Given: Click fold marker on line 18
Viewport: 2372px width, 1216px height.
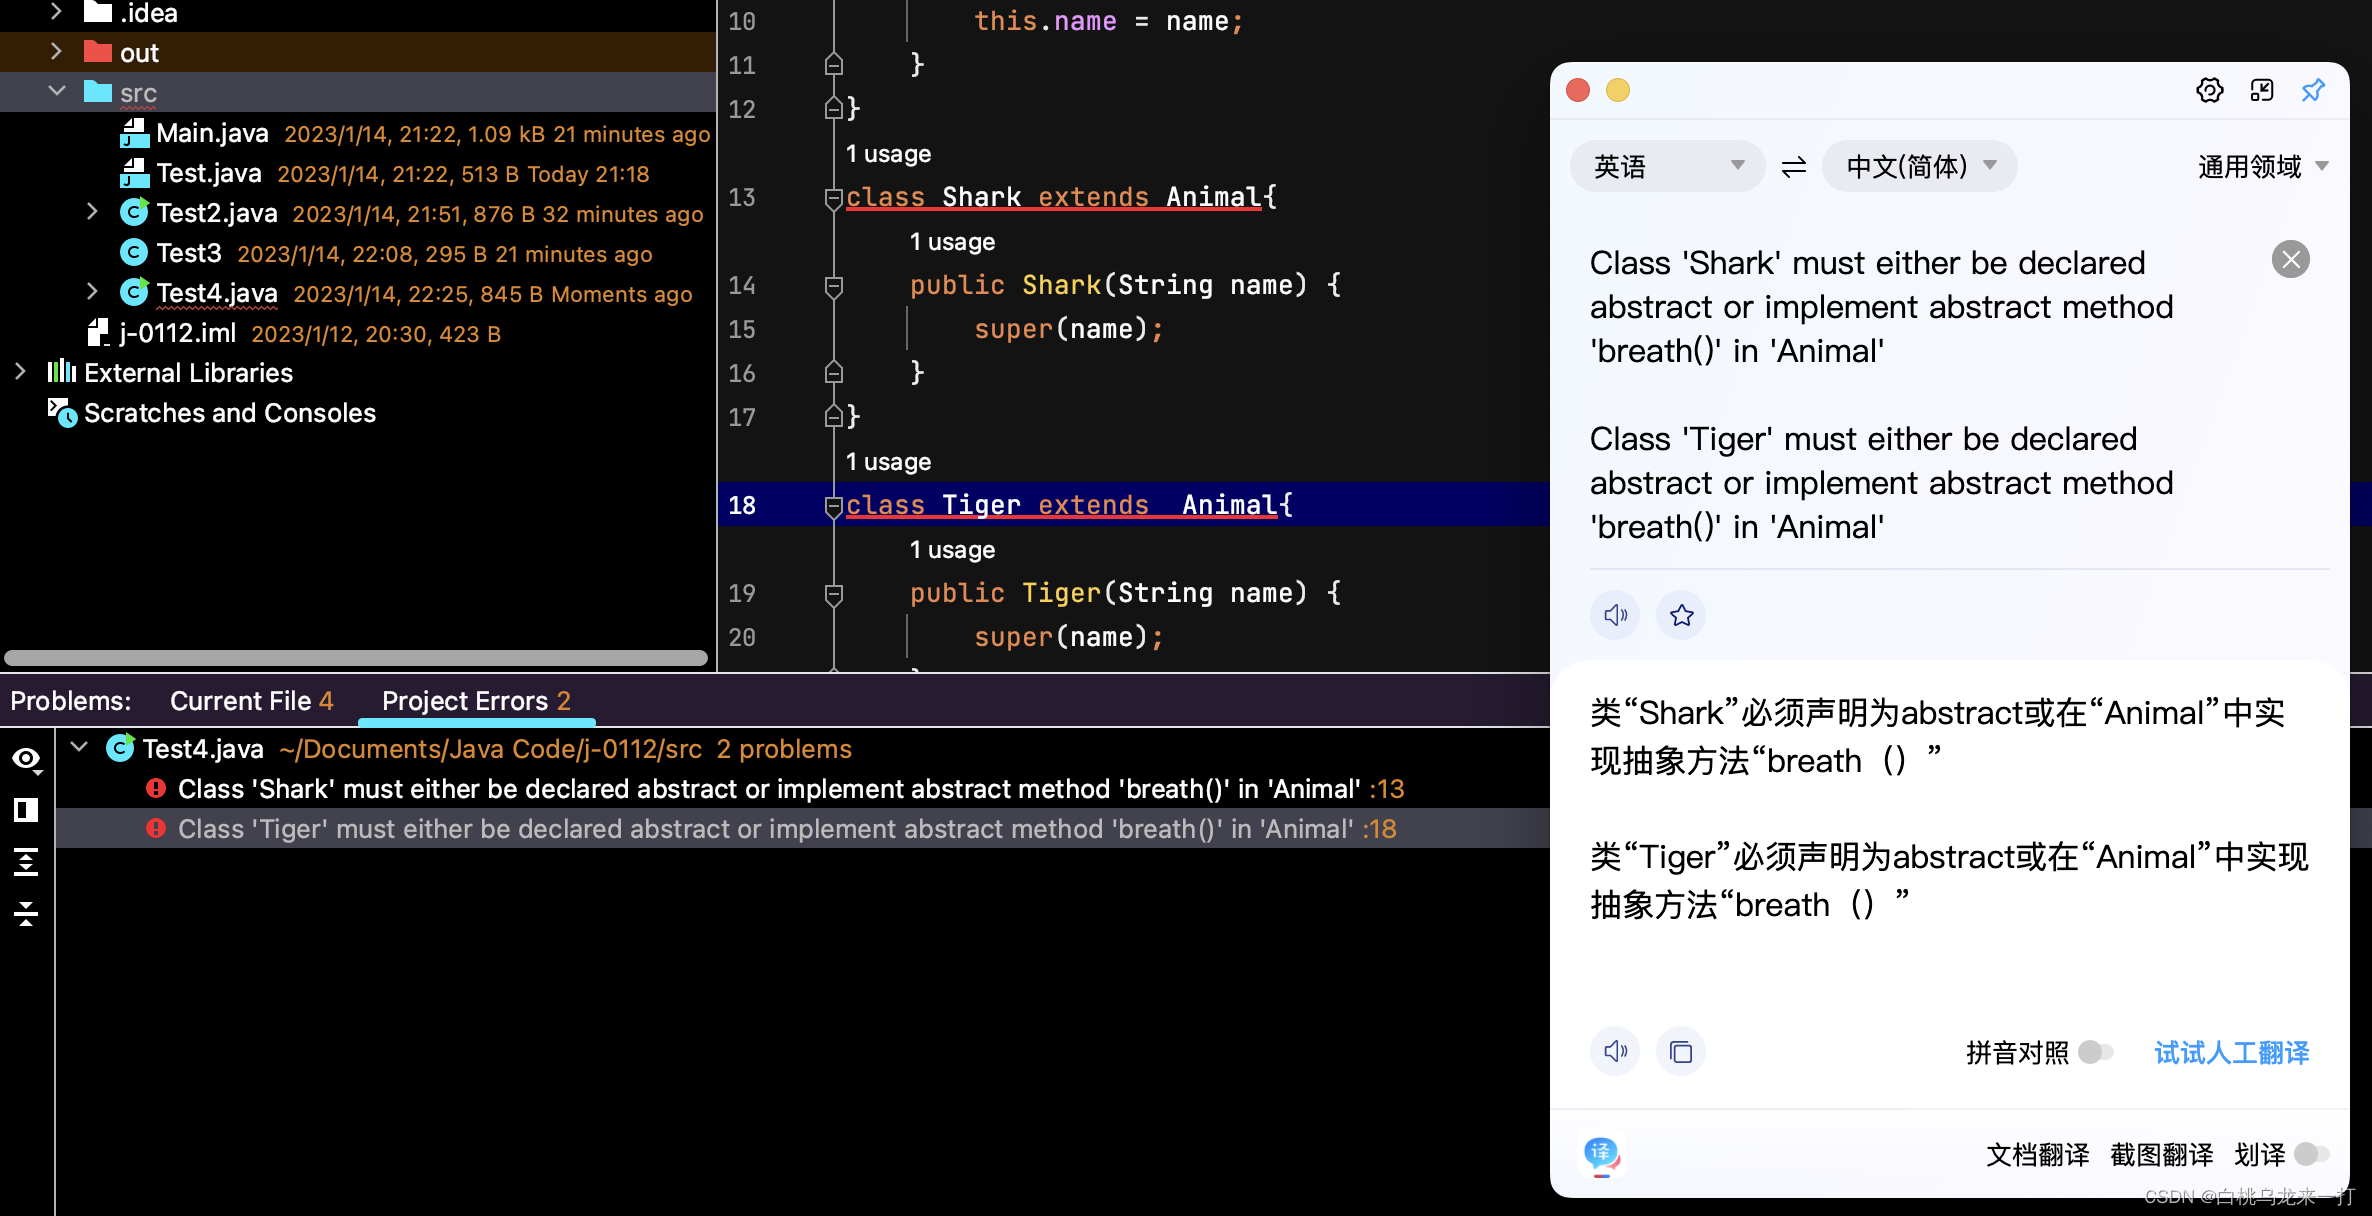Looking at the screenshot, I should pyautogui.click(x=833, y=506).
